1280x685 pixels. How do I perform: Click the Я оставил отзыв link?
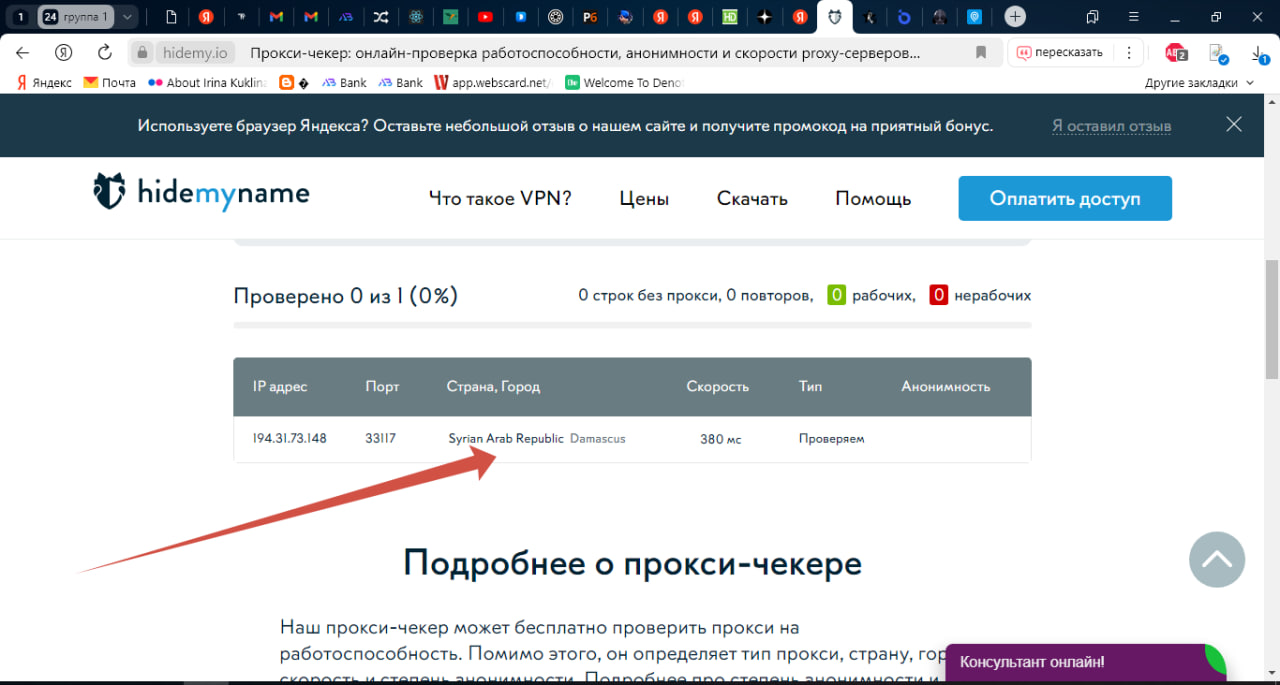pos(1111,126)
